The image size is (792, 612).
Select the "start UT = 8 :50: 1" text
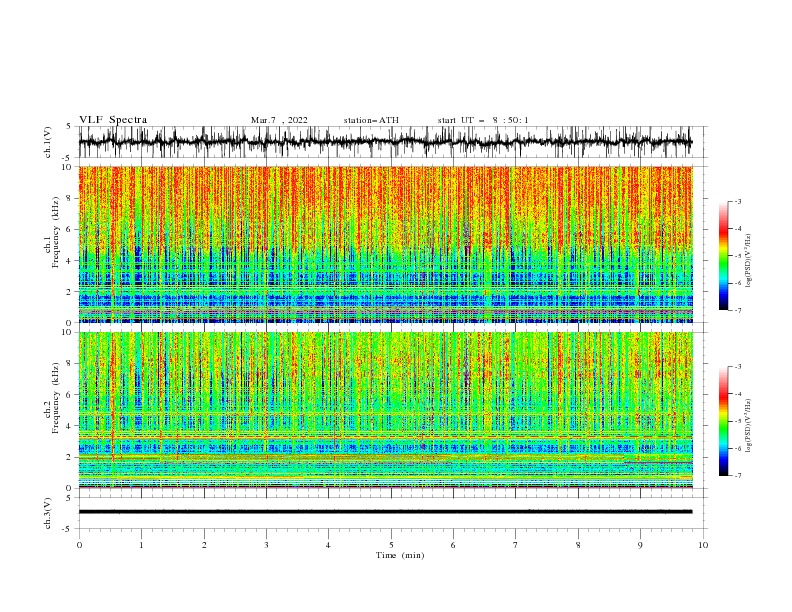pos(483,120)
